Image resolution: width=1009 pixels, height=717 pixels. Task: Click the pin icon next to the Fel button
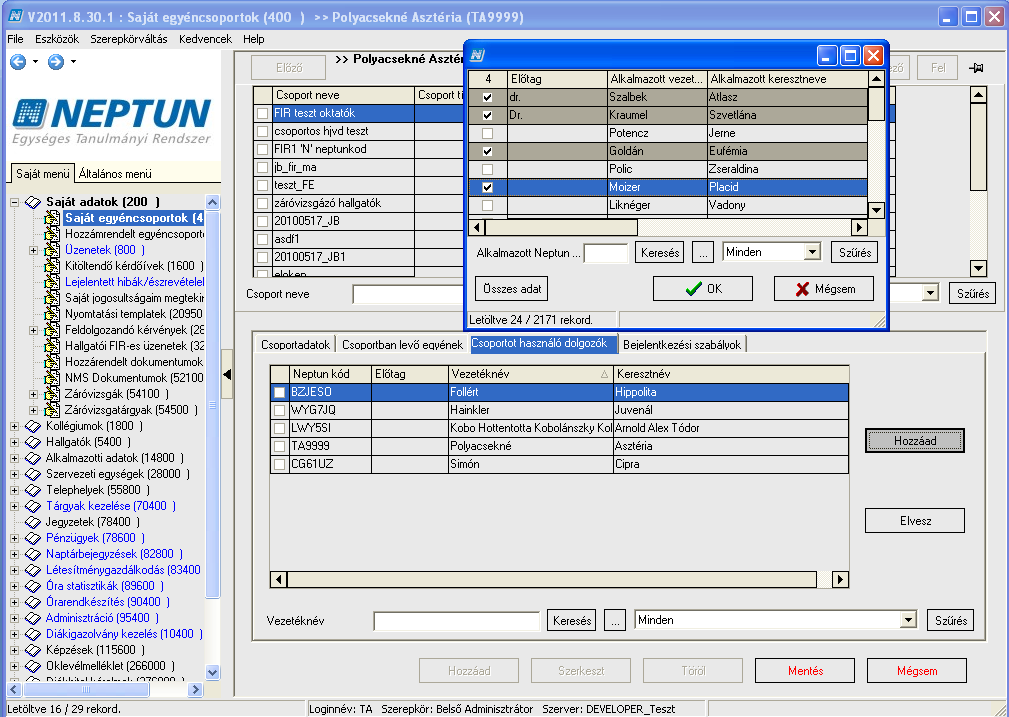click(976, 68)
